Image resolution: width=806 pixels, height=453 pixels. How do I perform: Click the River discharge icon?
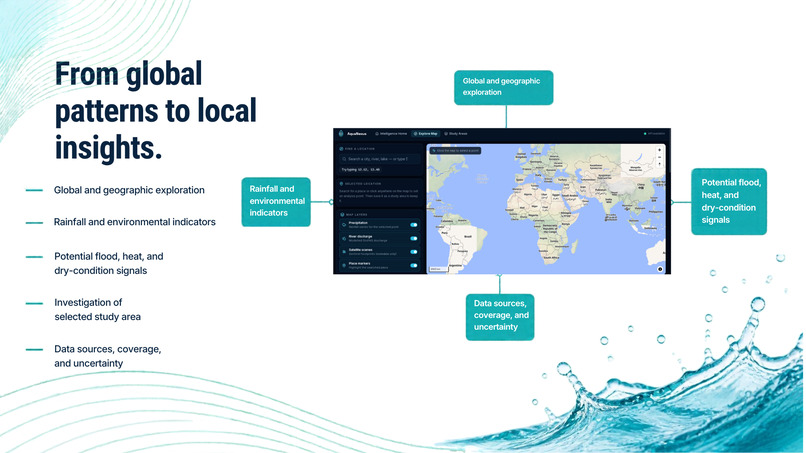pos(344,238)
